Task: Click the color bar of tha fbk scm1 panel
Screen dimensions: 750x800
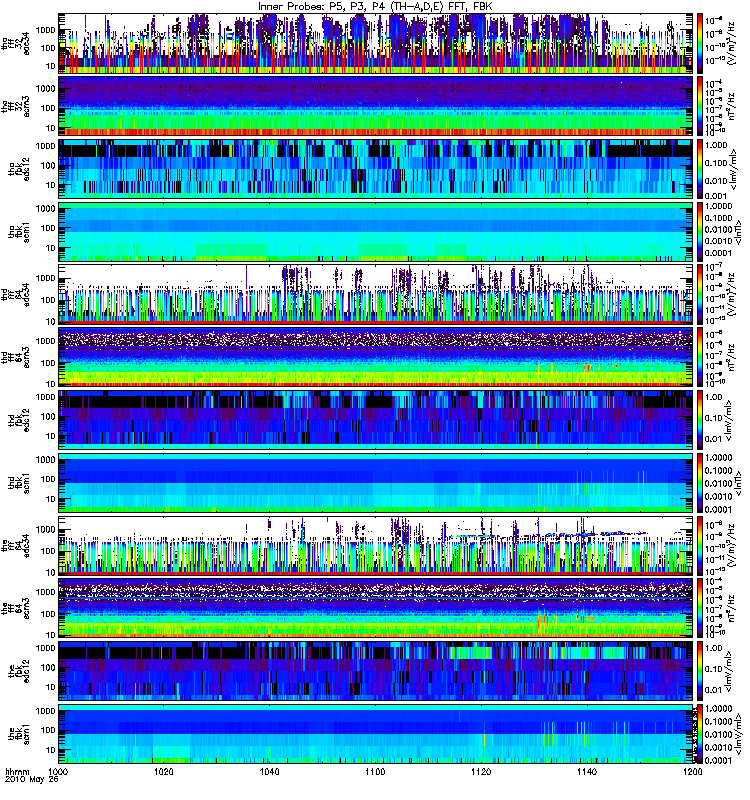Action: click(x=700, y=232)
